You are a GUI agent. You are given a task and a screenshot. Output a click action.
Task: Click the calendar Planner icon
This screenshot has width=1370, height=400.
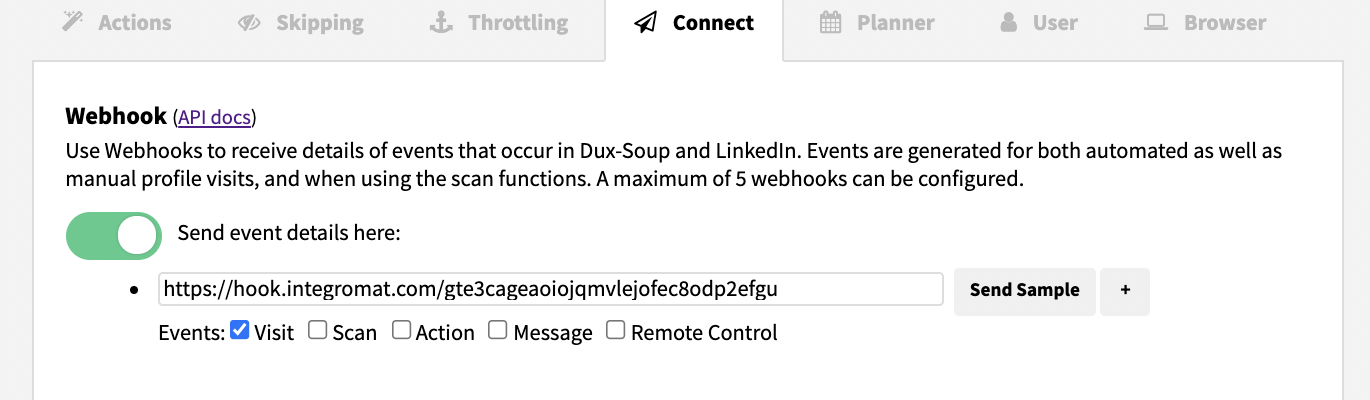coord(831,22)
